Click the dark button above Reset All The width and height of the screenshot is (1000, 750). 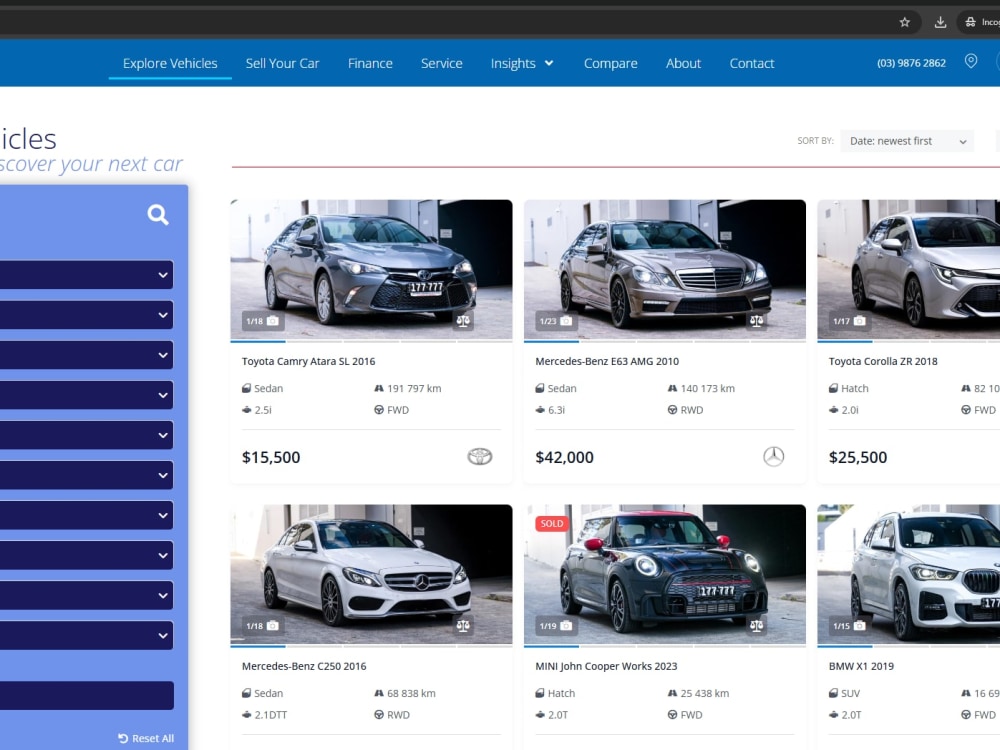87,695
